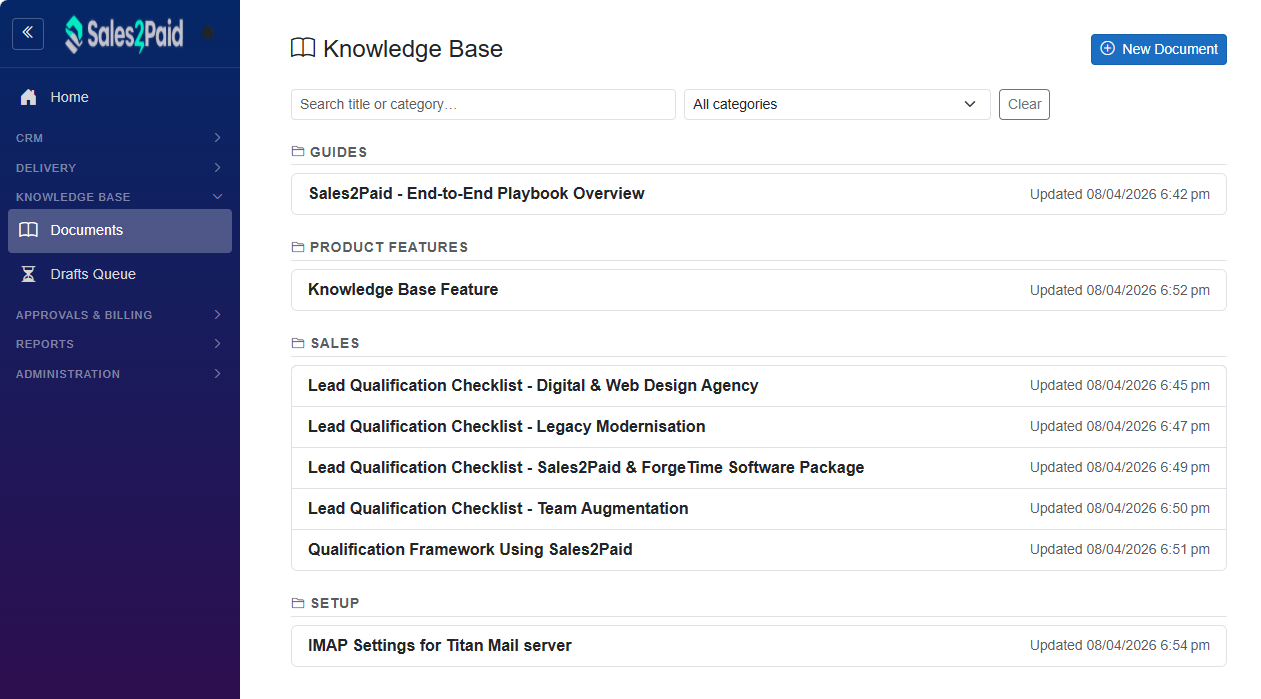
Task: Open the Knowledge Base Feature document
Action: tap(758, 290)
